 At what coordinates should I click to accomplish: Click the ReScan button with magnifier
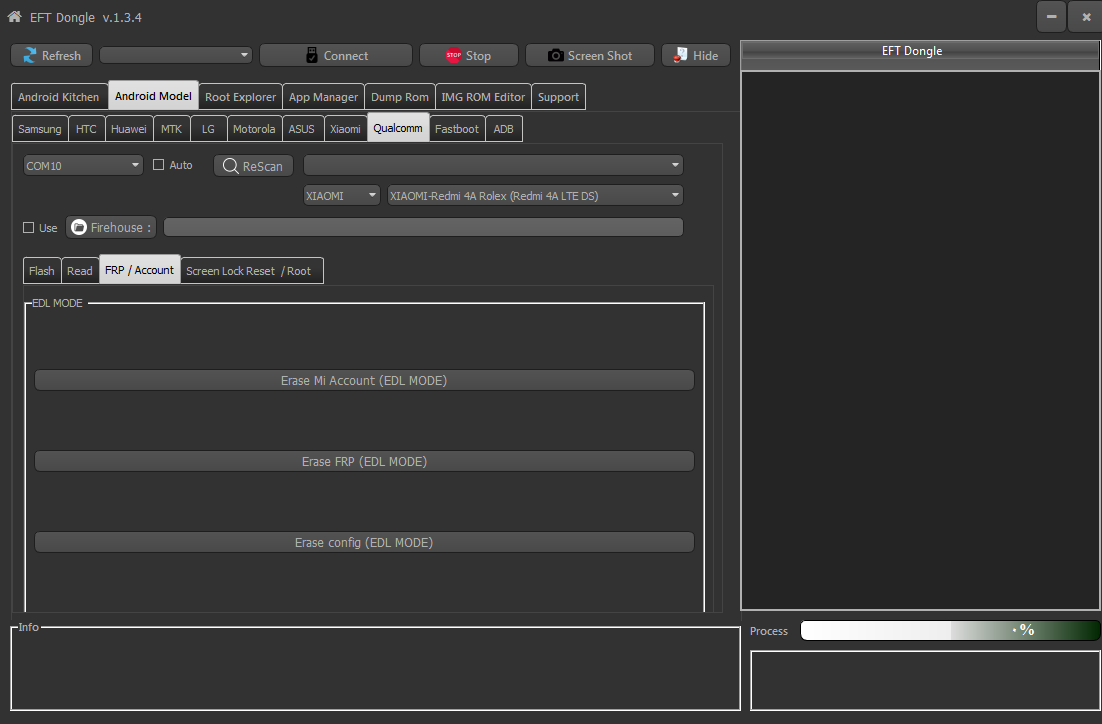pos(253,166)
